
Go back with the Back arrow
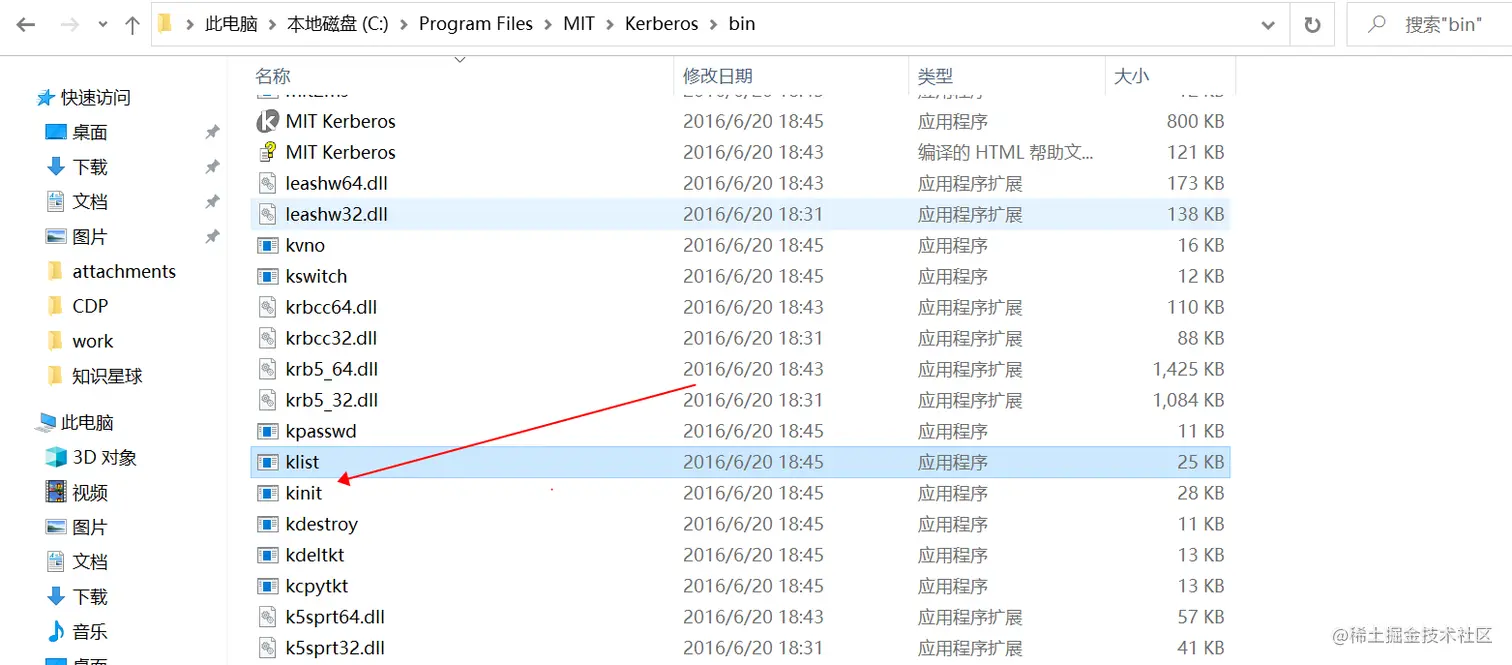pos(25,25)
